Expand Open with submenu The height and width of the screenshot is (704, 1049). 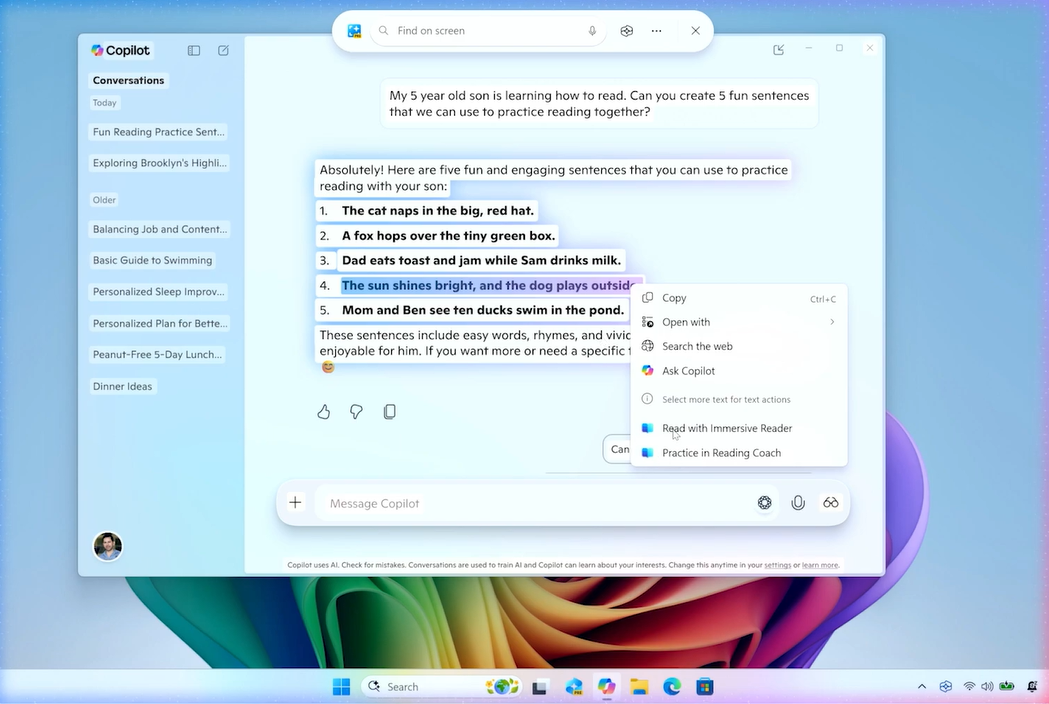tap(739, 322)
